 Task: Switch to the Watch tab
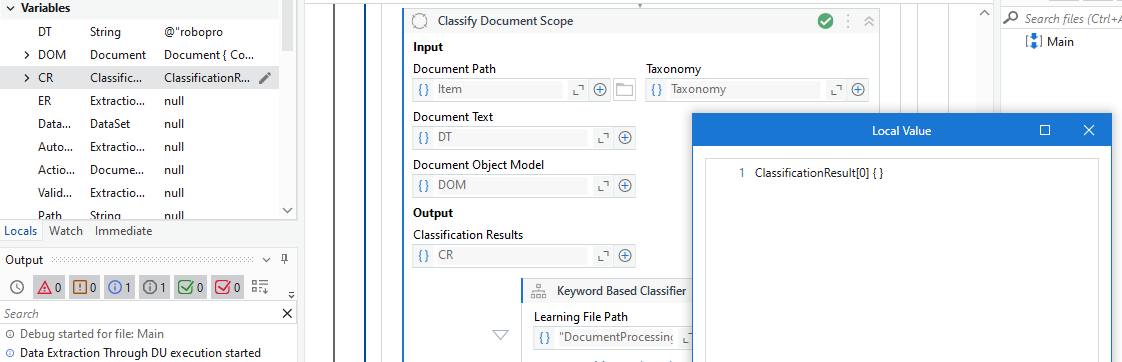(66, 231)
